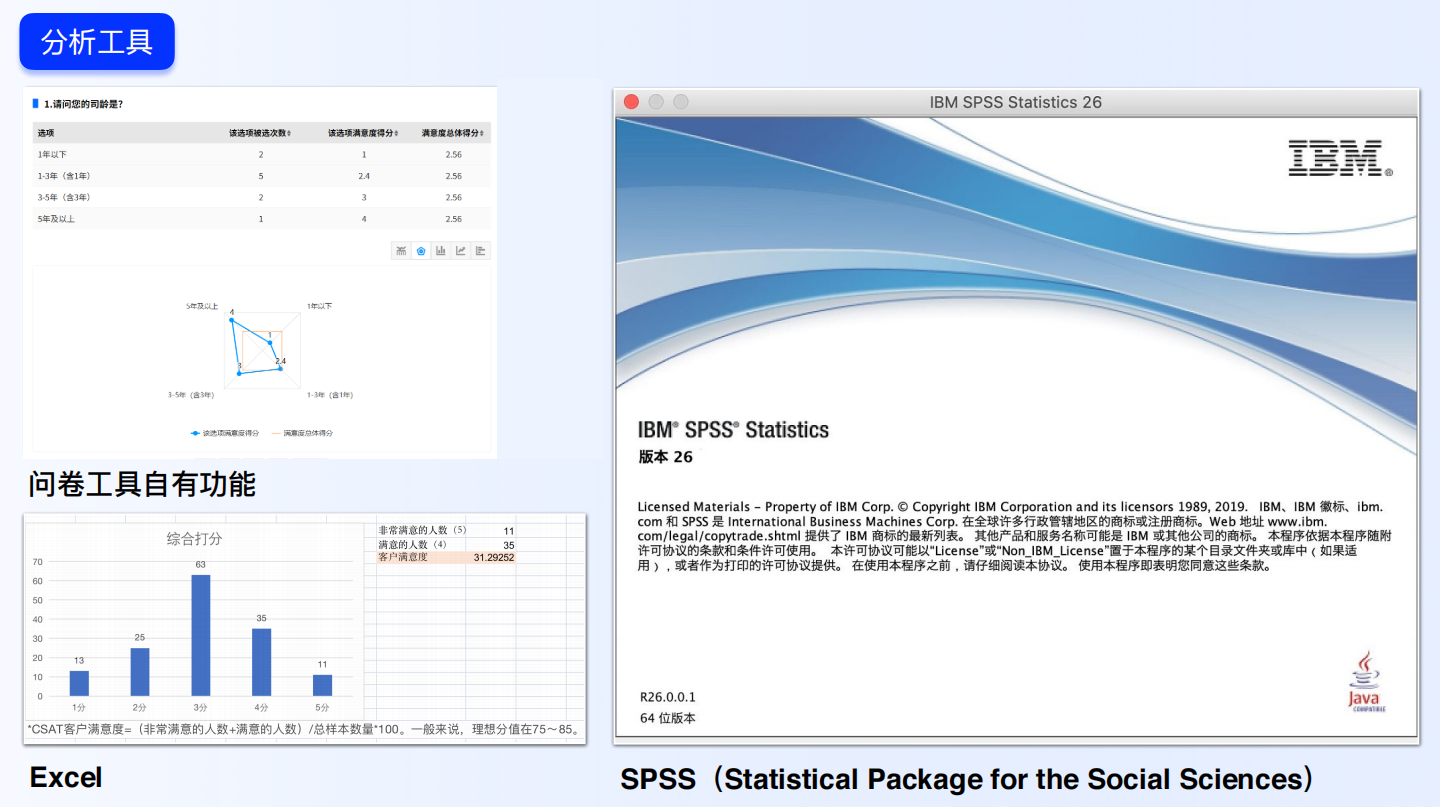Screen dimensions: 1440x807
Task: Click the chart icon left of radar icon
Action: click(401, 251)
